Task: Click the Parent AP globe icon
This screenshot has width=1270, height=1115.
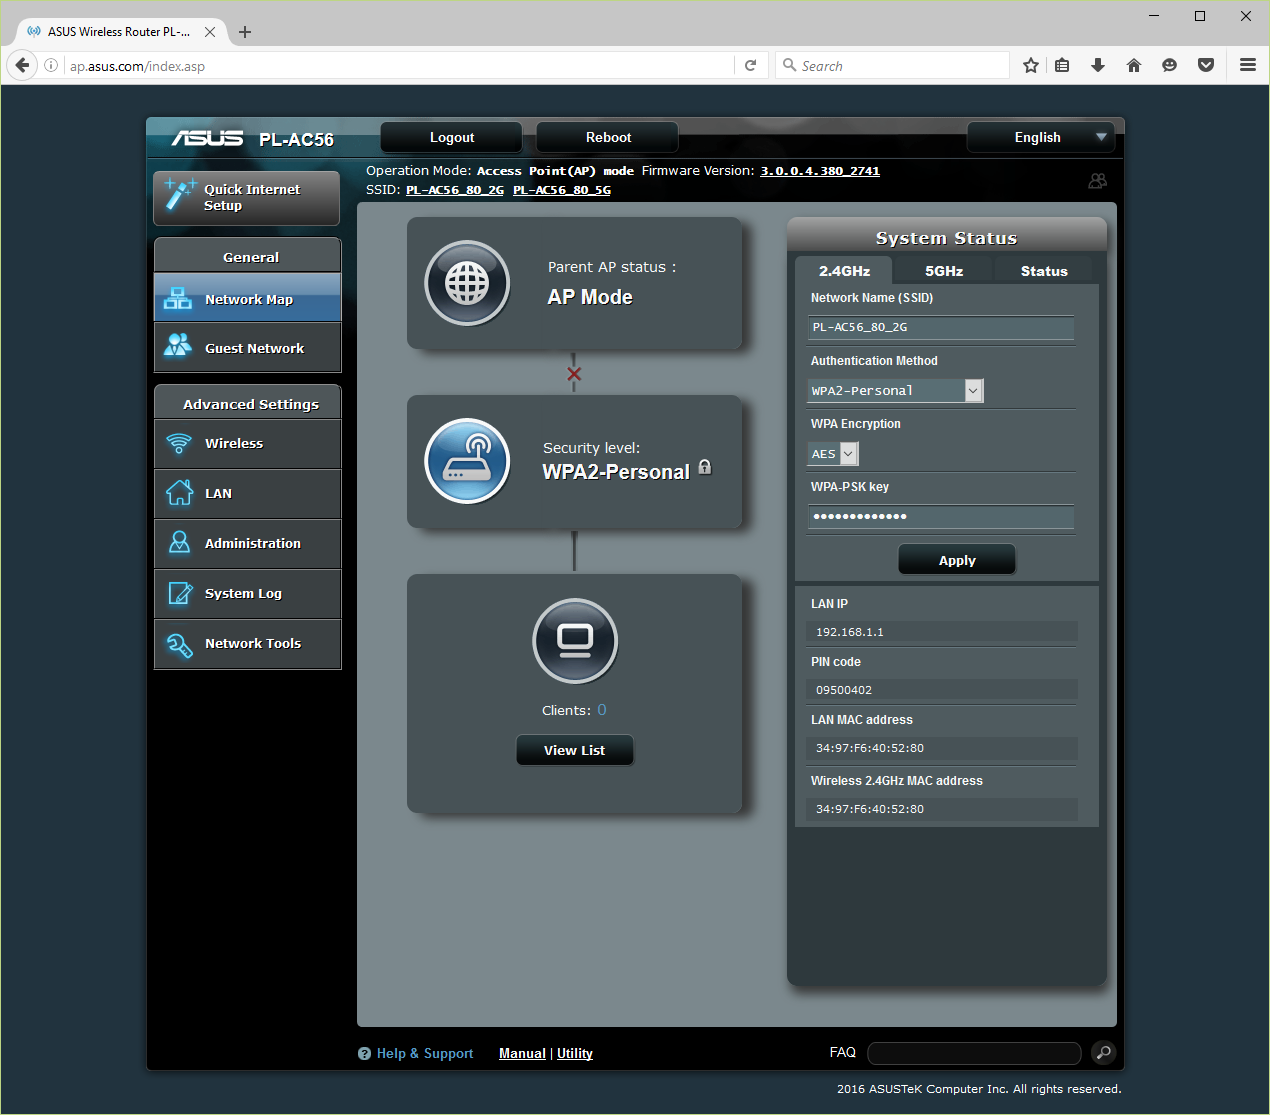Action: point(467,283)
